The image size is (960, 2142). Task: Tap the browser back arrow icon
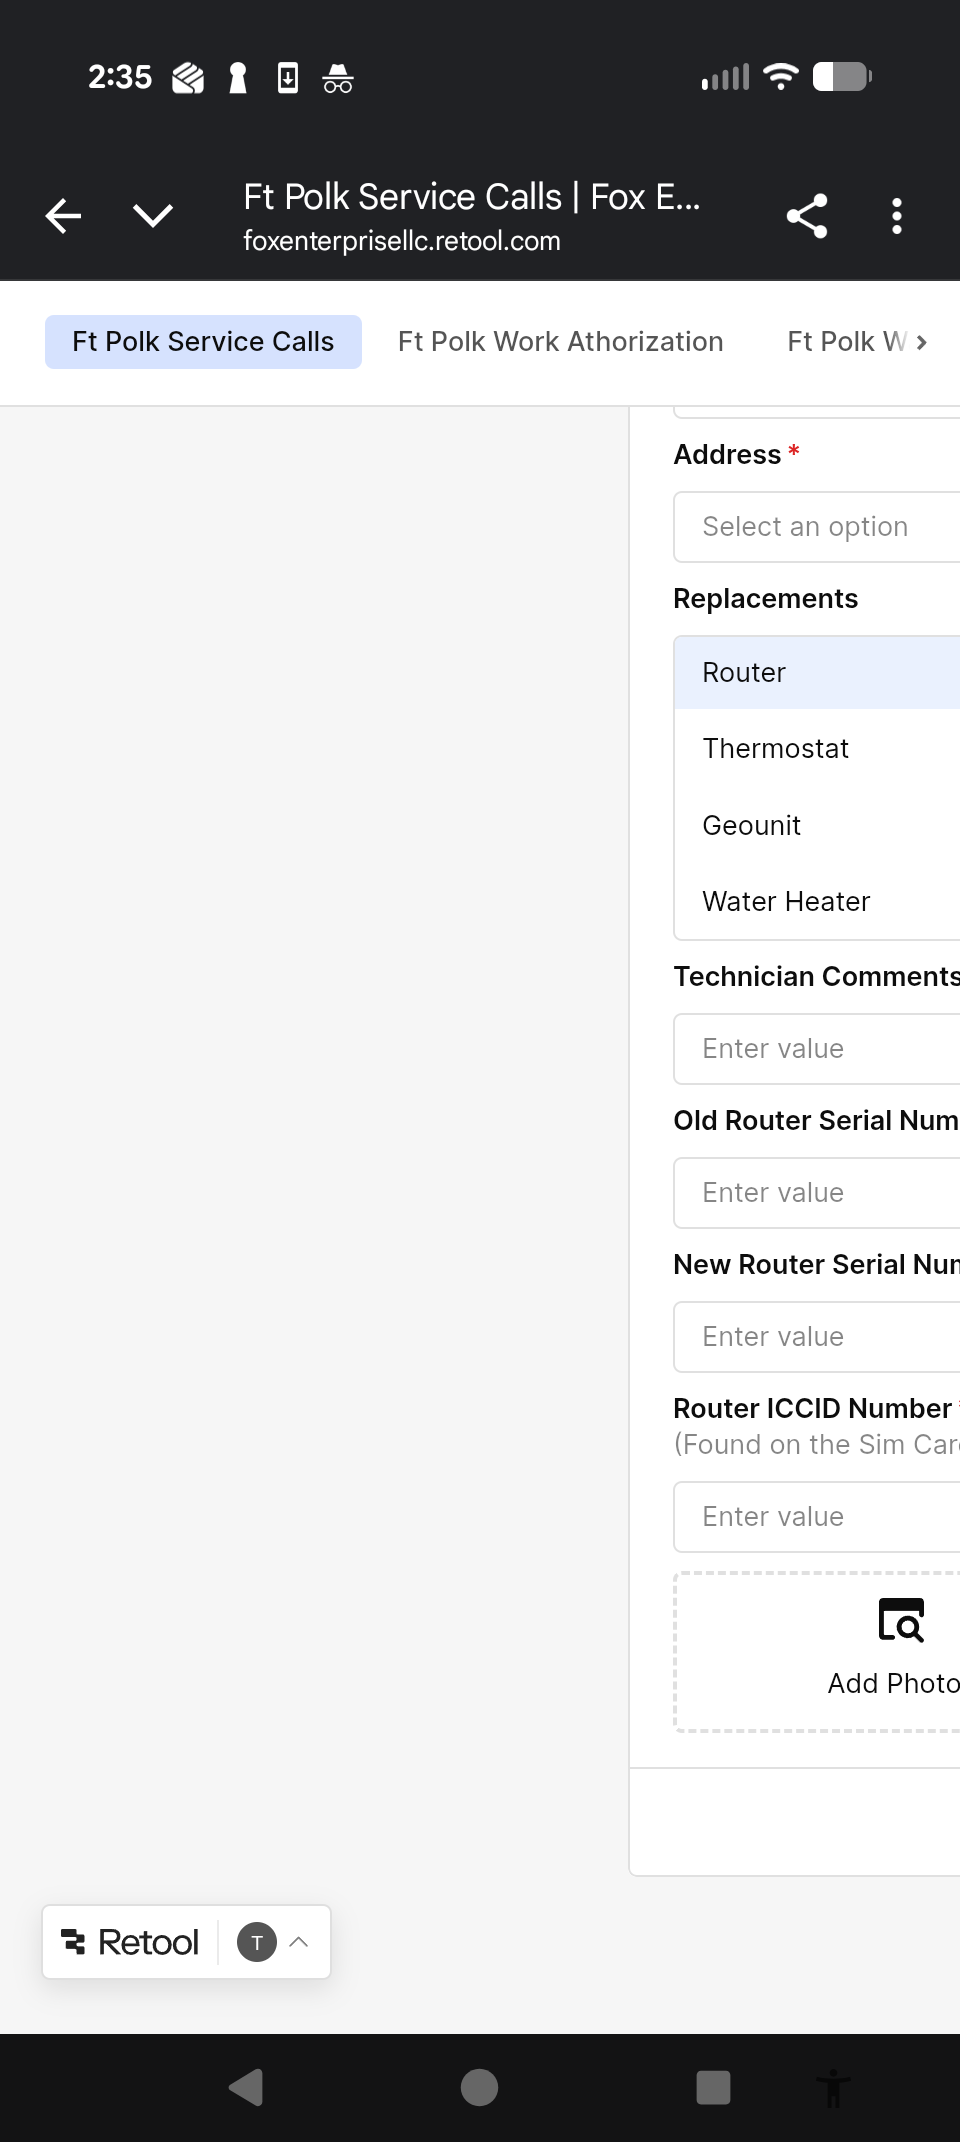pyautogui.click(x=63, y=216)
